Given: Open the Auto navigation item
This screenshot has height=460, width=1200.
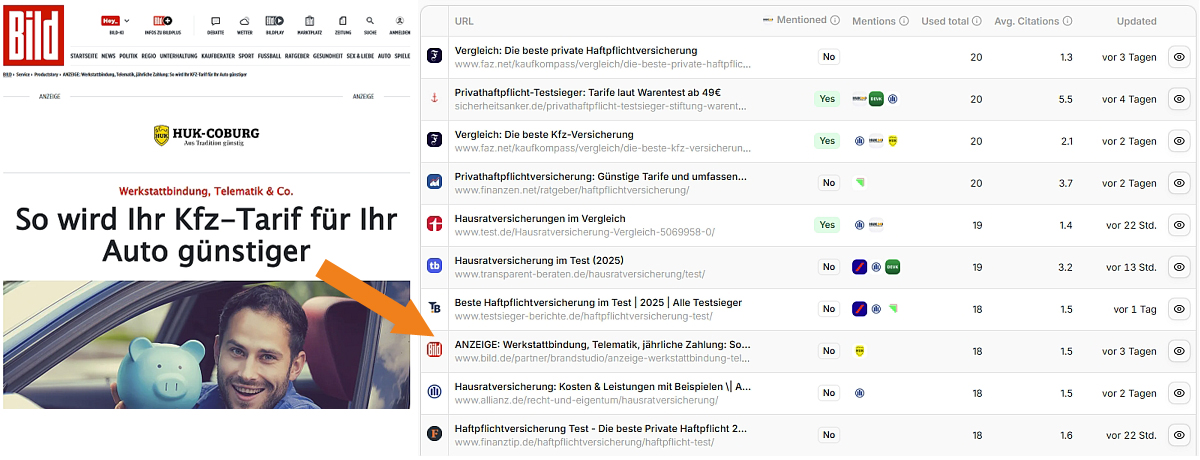Looking at the screenshot, I should point(384,57).
